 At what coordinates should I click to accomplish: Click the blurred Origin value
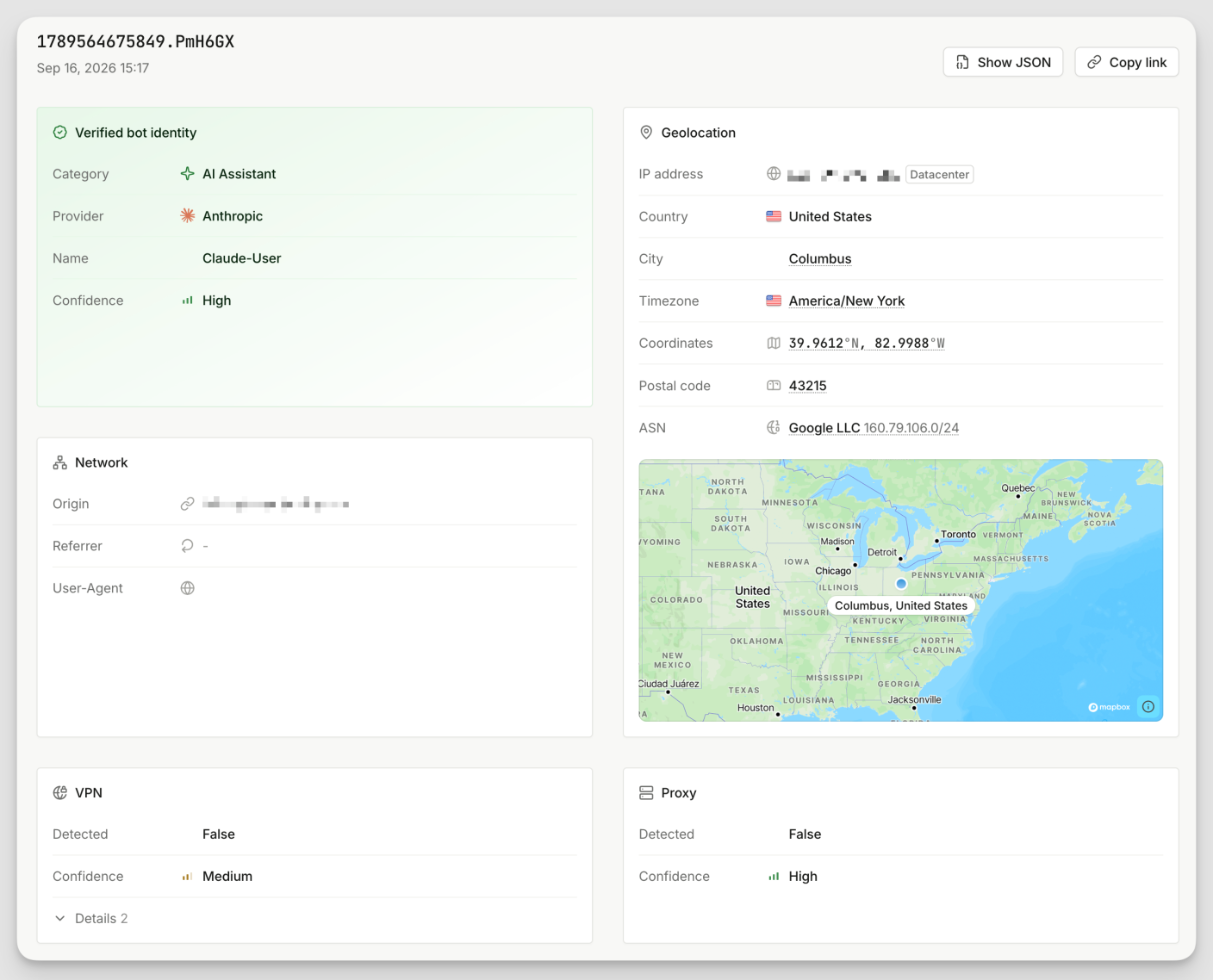tap(276, 504)
